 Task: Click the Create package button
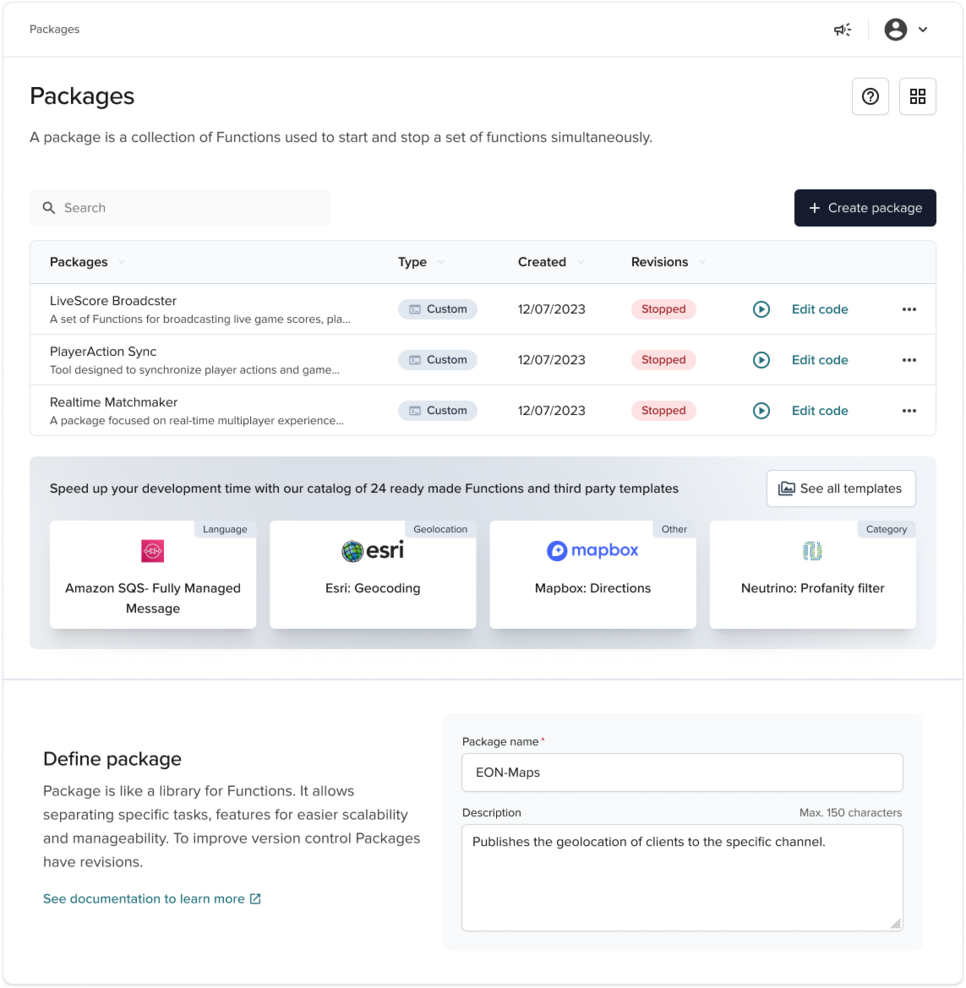point(864,208)
